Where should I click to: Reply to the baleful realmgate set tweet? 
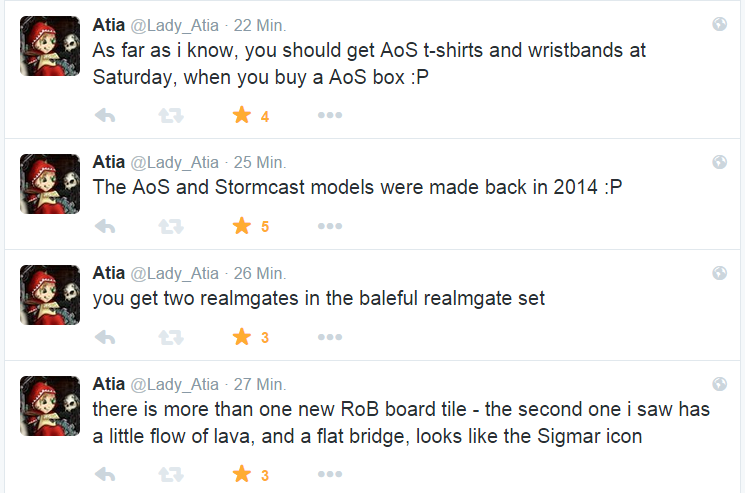pos(104,337)
